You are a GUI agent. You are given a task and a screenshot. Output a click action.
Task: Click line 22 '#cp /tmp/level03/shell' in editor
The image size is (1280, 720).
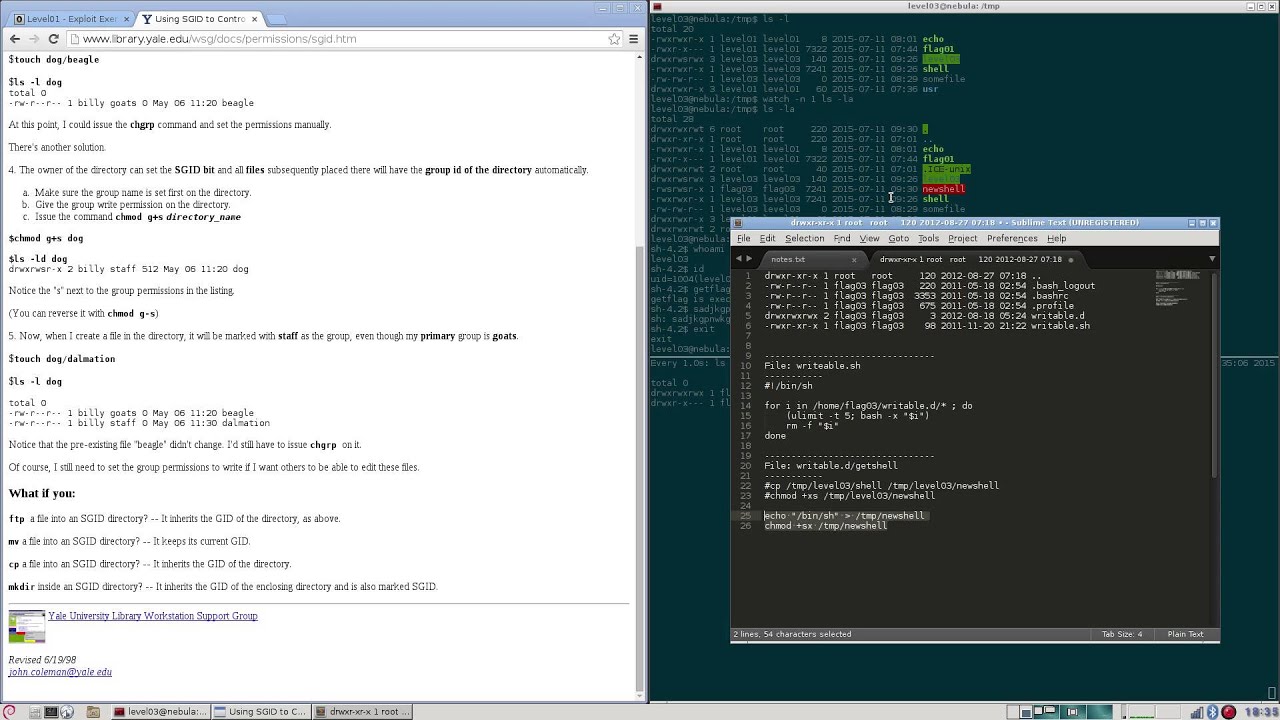pyautogui.click(x=881, y=486)
